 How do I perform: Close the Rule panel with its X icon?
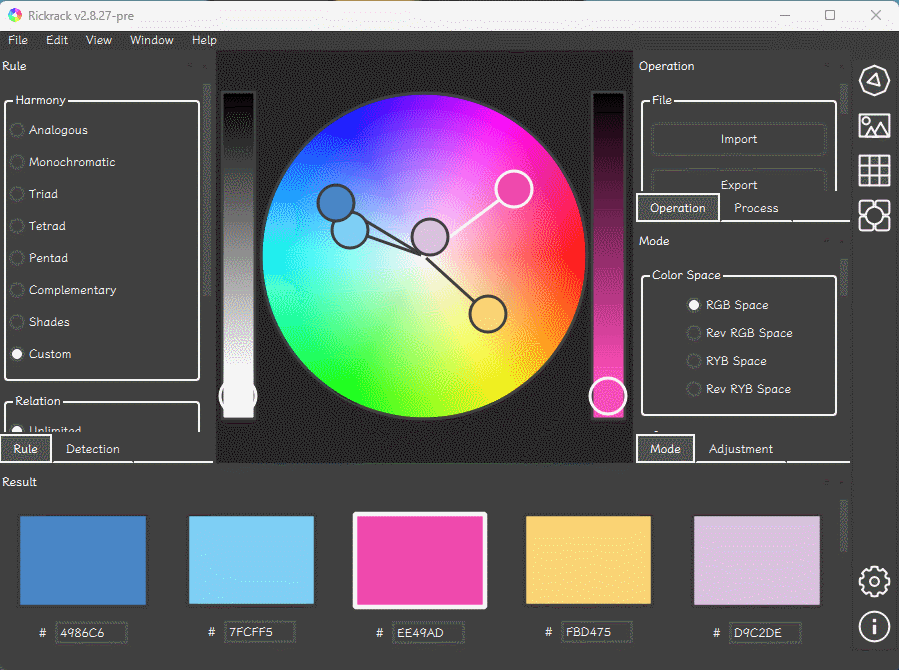[x=206, y=66]
